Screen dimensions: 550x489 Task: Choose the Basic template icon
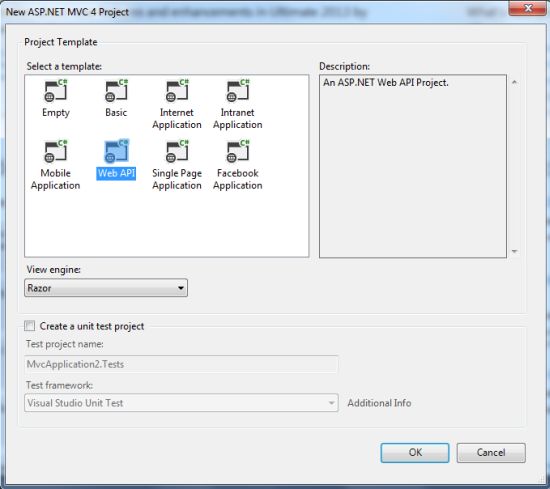(x=116, y=91)
